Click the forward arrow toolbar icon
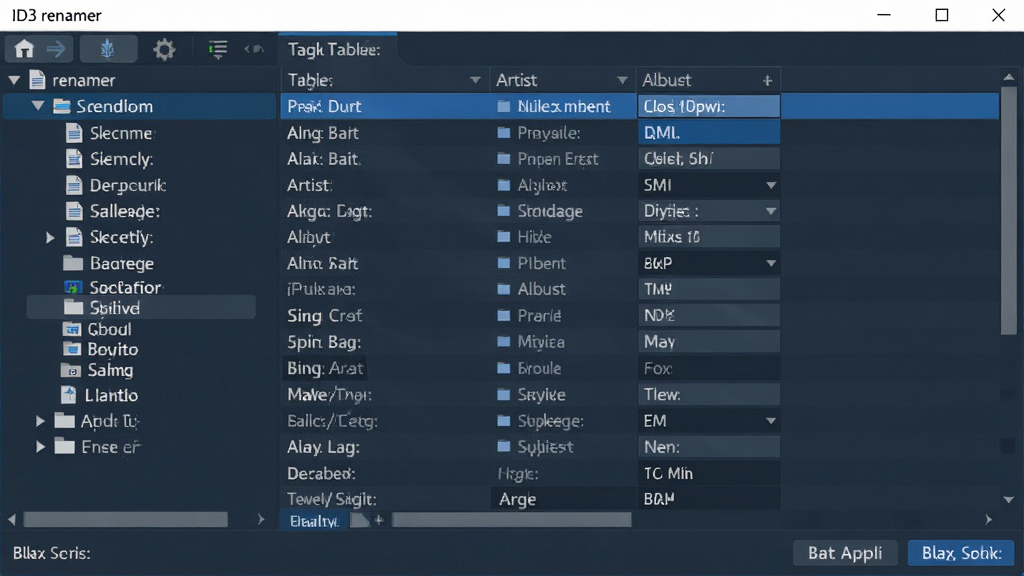Viewport: 1024px width, 576px height. click(x=56, y=49)
